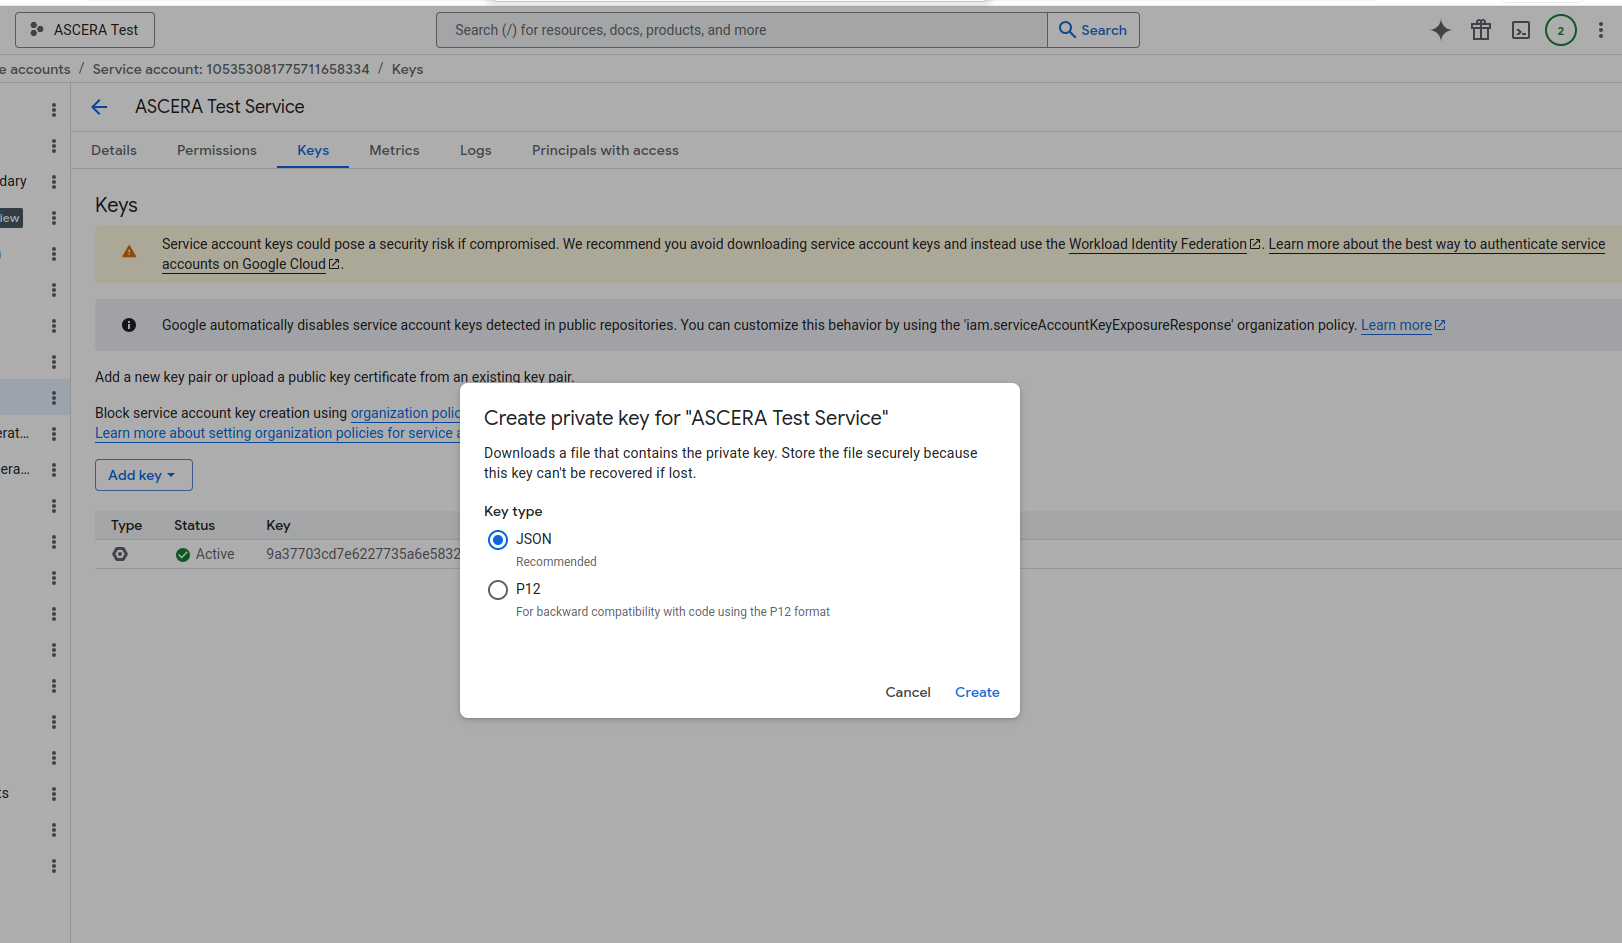Switch to the Permissions tab

tap(217, 150)
